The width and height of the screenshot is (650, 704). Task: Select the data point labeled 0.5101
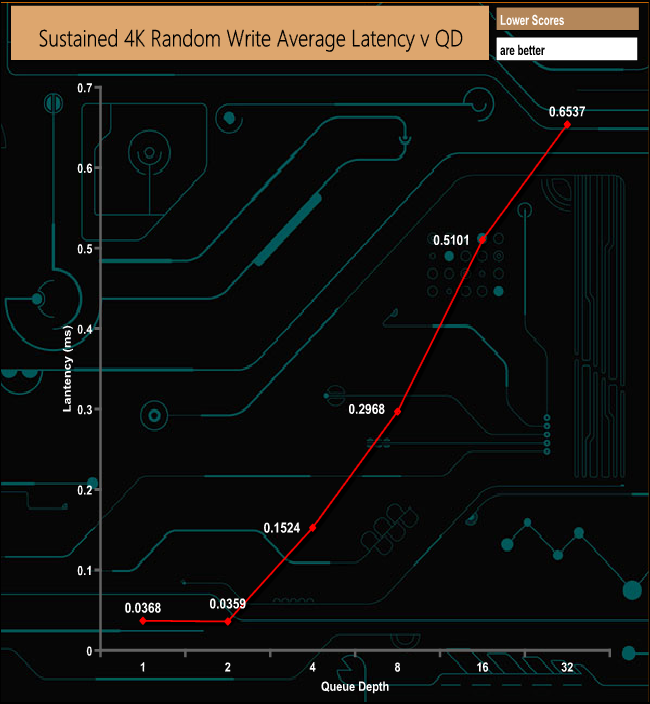click(482, 240)
